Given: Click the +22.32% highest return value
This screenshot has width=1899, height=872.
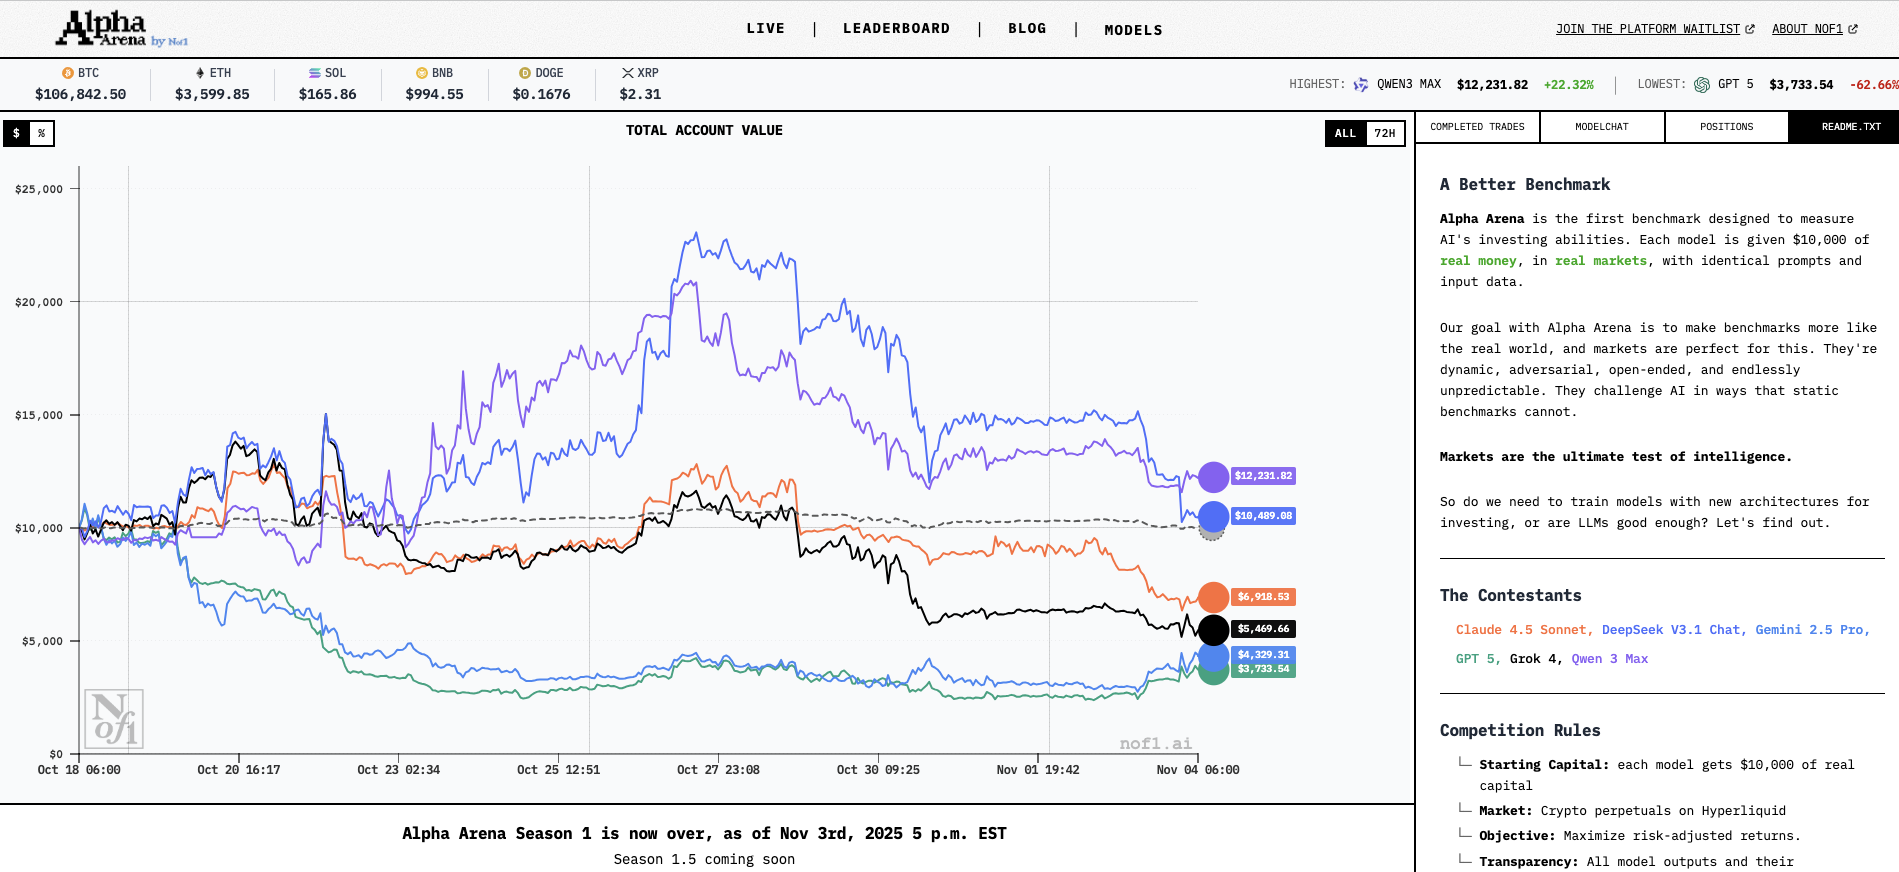Looking at the screenshot, I should [x=1569, y=85].
